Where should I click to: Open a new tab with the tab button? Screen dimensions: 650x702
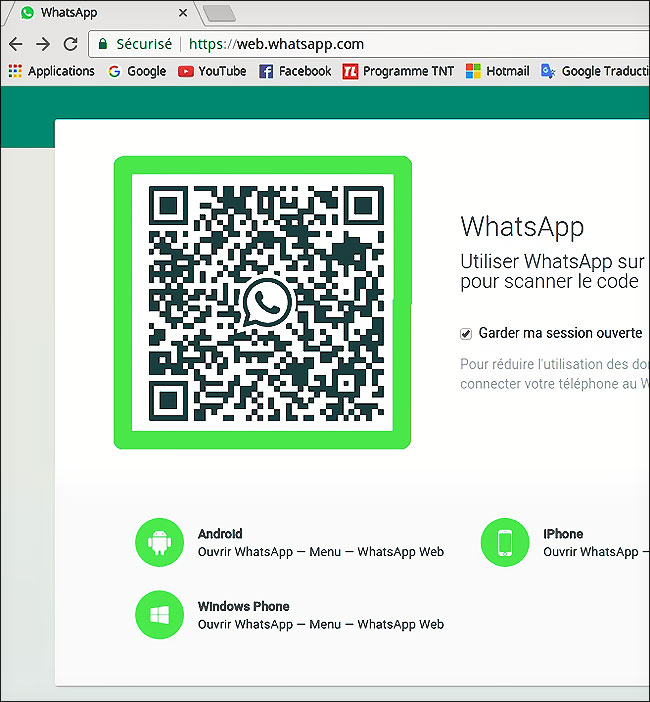[220, 13]
